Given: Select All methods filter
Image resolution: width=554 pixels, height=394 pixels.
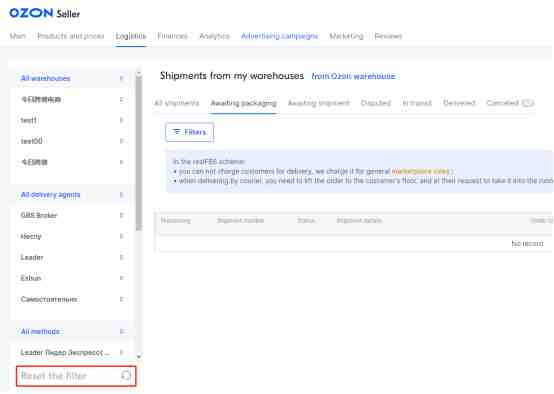Looking at the screenshot, I should (x=72, y=331).
